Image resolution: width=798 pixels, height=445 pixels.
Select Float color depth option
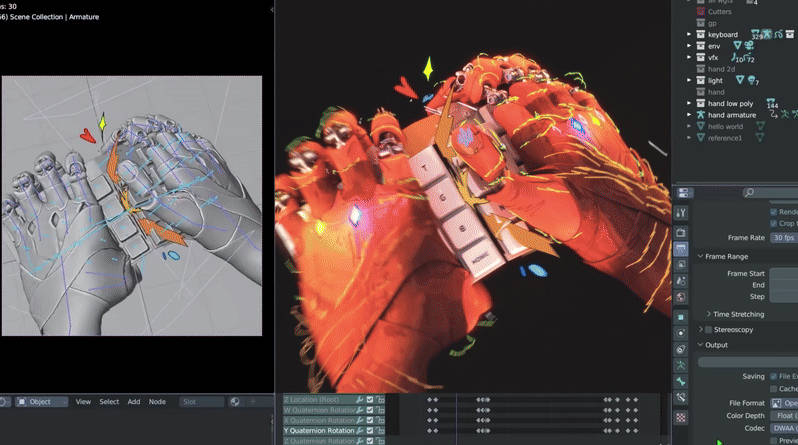pyautogui.click(x=784, y=416)
